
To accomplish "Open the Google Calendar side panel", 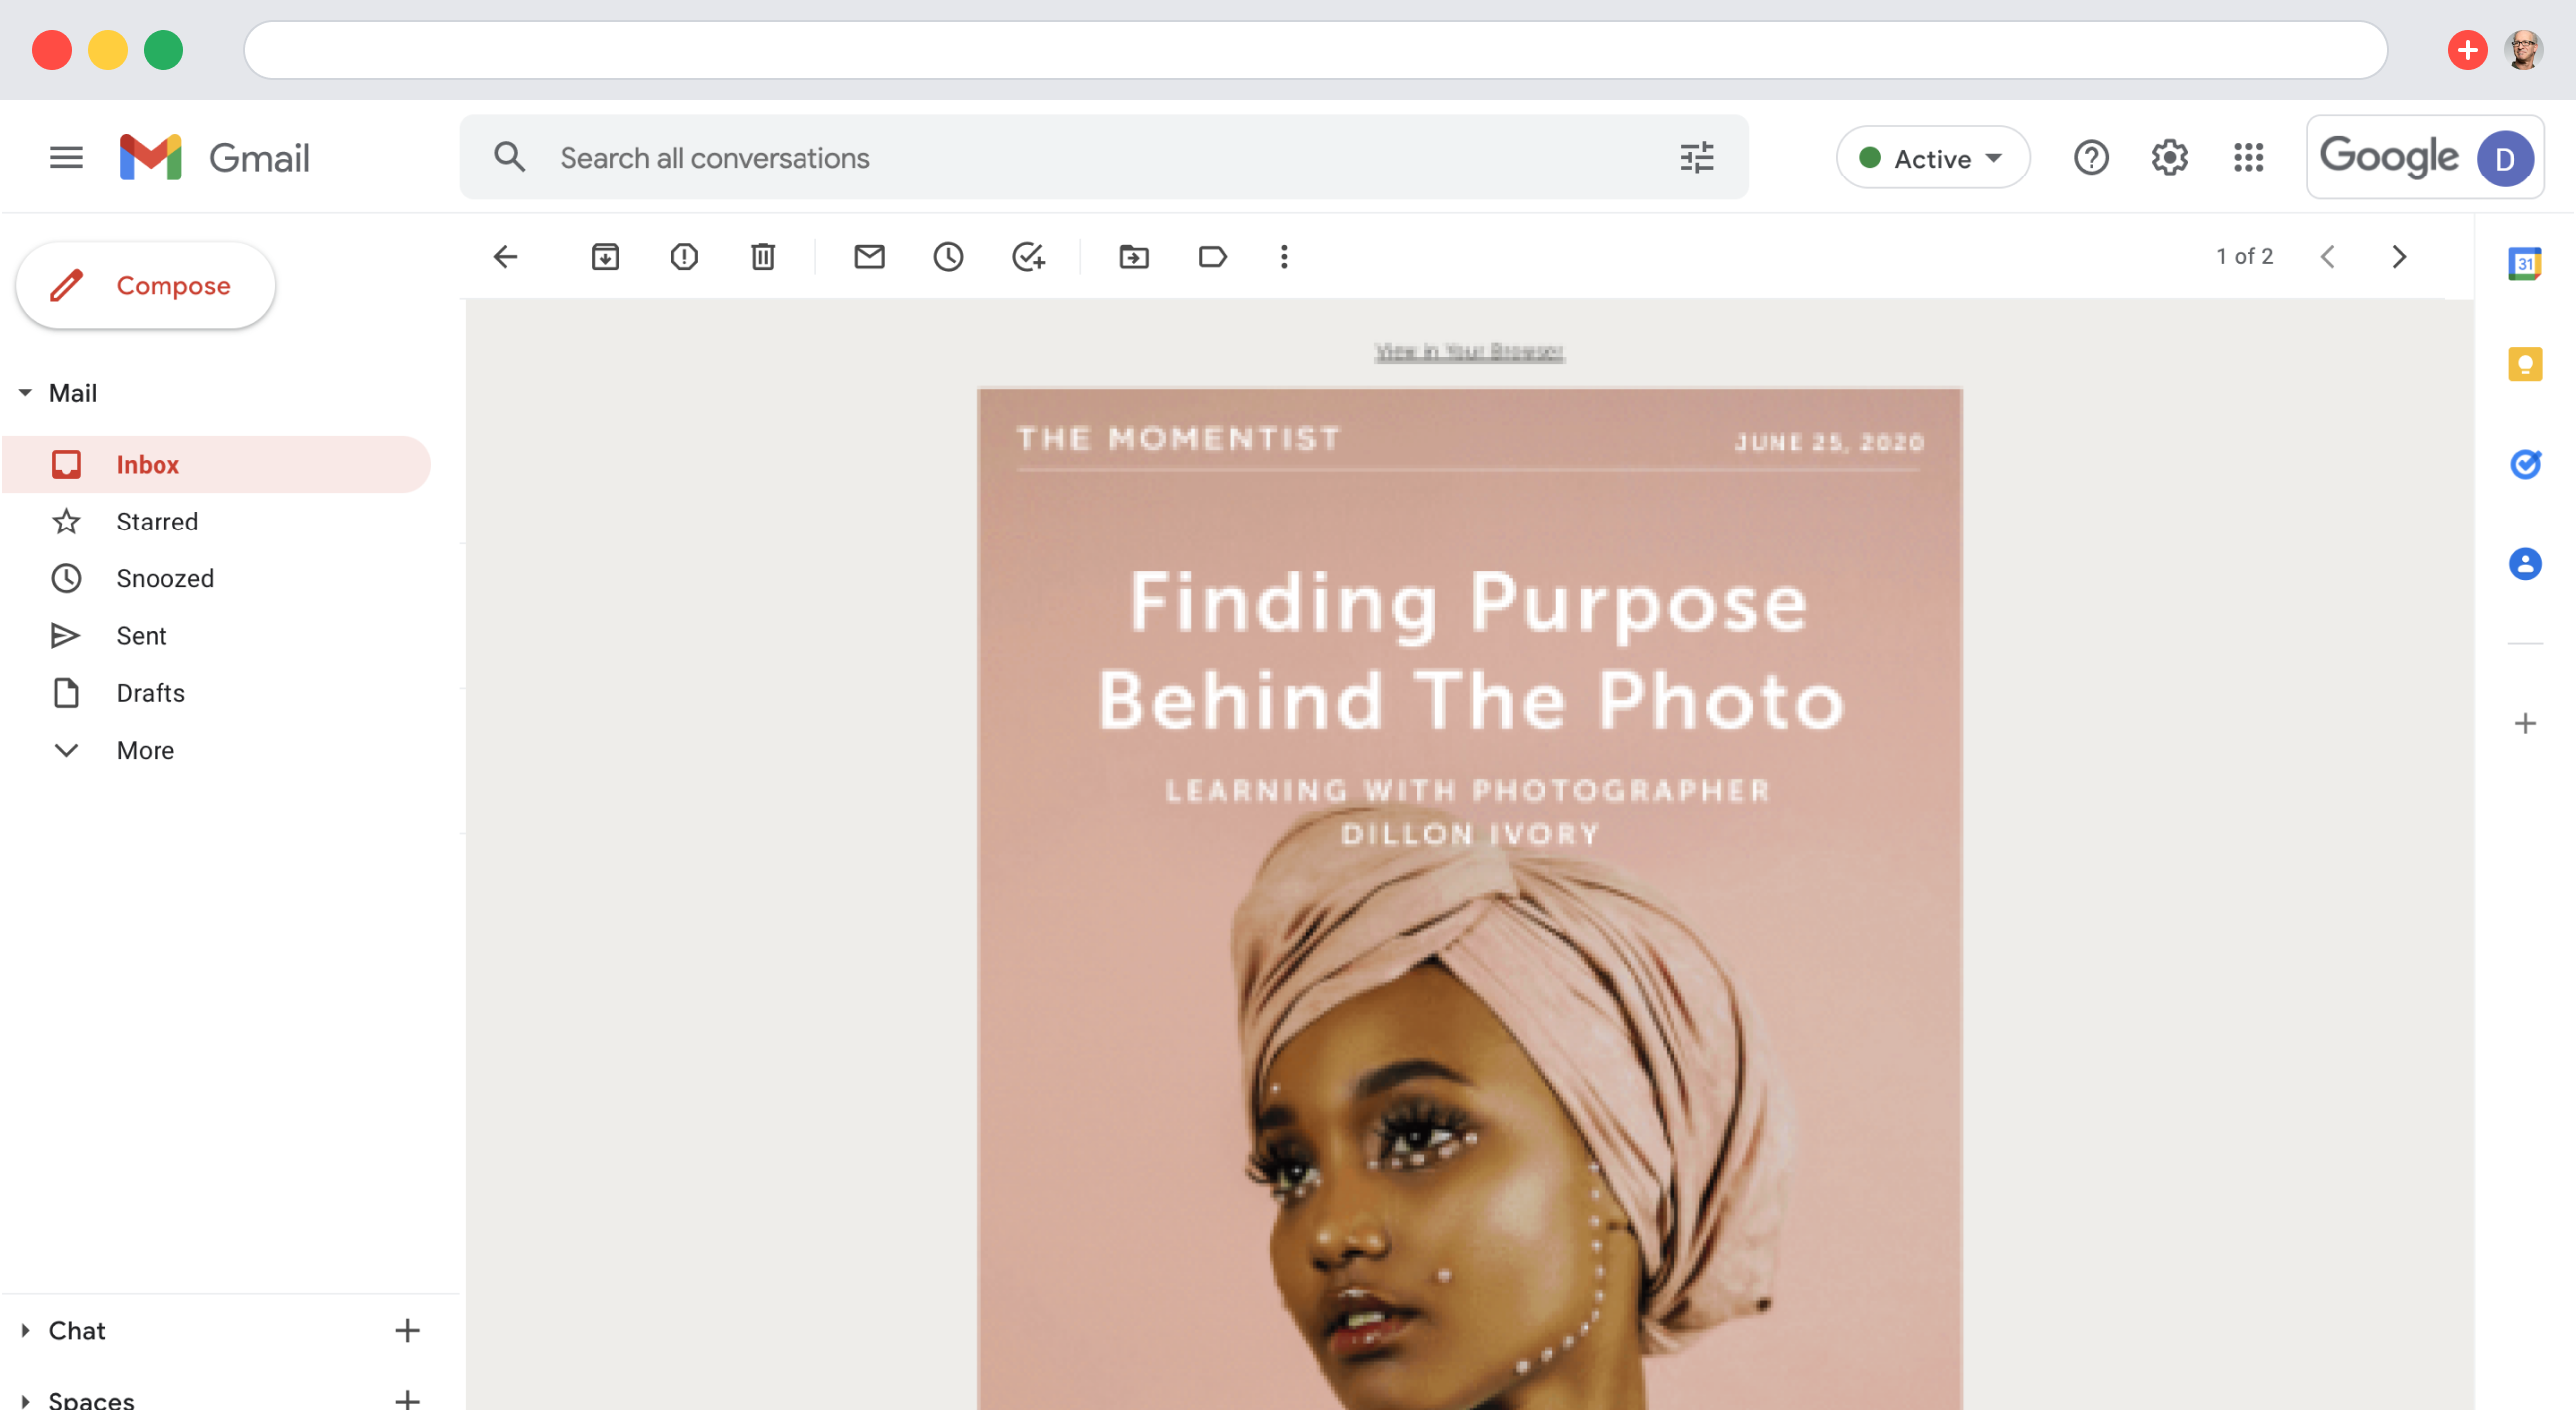I will pos(2524,264).
